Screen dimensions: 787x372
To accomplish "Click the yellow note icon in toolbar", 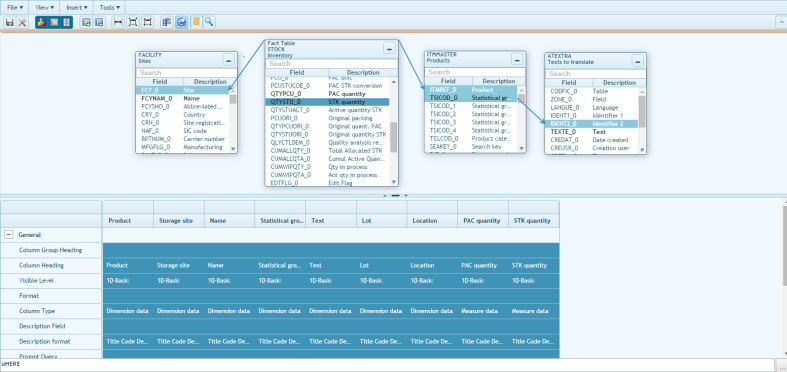I will tap(196, 22).
